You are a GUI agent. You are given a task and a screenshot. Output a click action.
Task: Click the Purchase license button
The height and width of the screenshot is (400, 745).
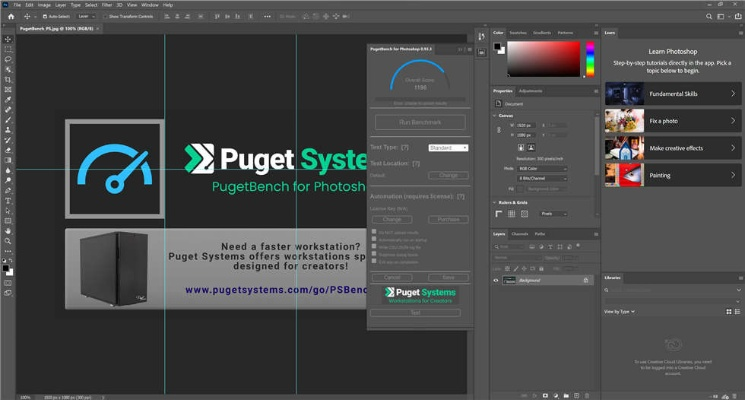[x=449, y=219]
